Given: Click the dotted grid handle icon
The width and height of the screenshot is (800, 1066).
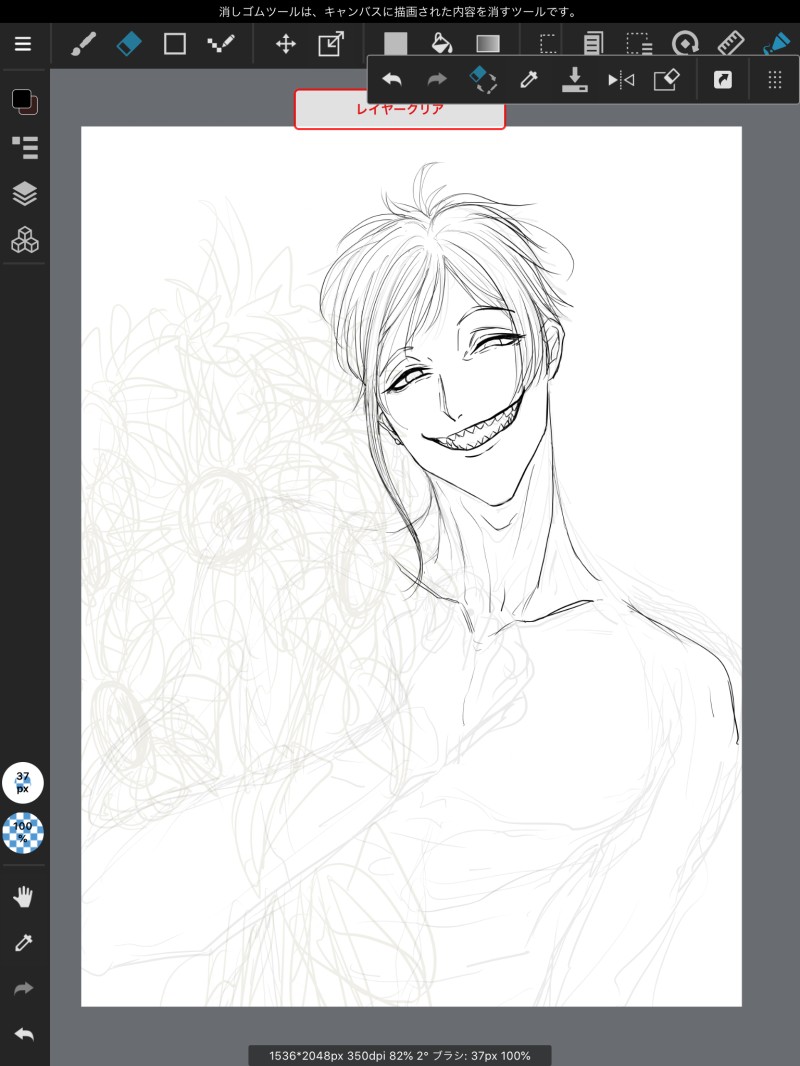Looking at the screenshot, I should click(775, 80).
